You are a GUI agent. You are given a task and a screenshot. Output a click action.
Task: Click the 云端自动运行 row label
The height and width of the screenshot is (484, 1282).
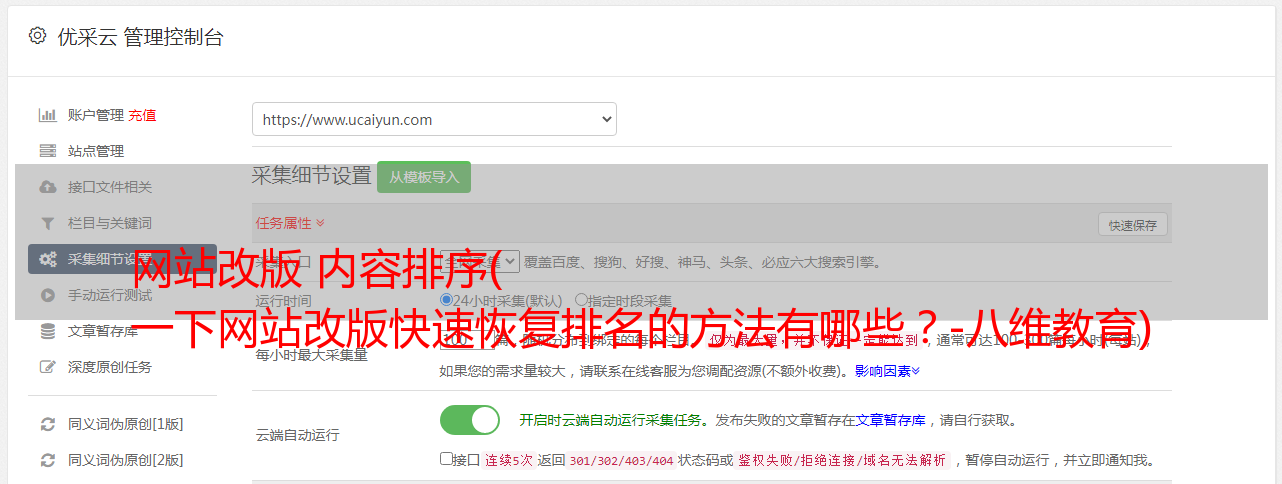(x=298, y=435)
